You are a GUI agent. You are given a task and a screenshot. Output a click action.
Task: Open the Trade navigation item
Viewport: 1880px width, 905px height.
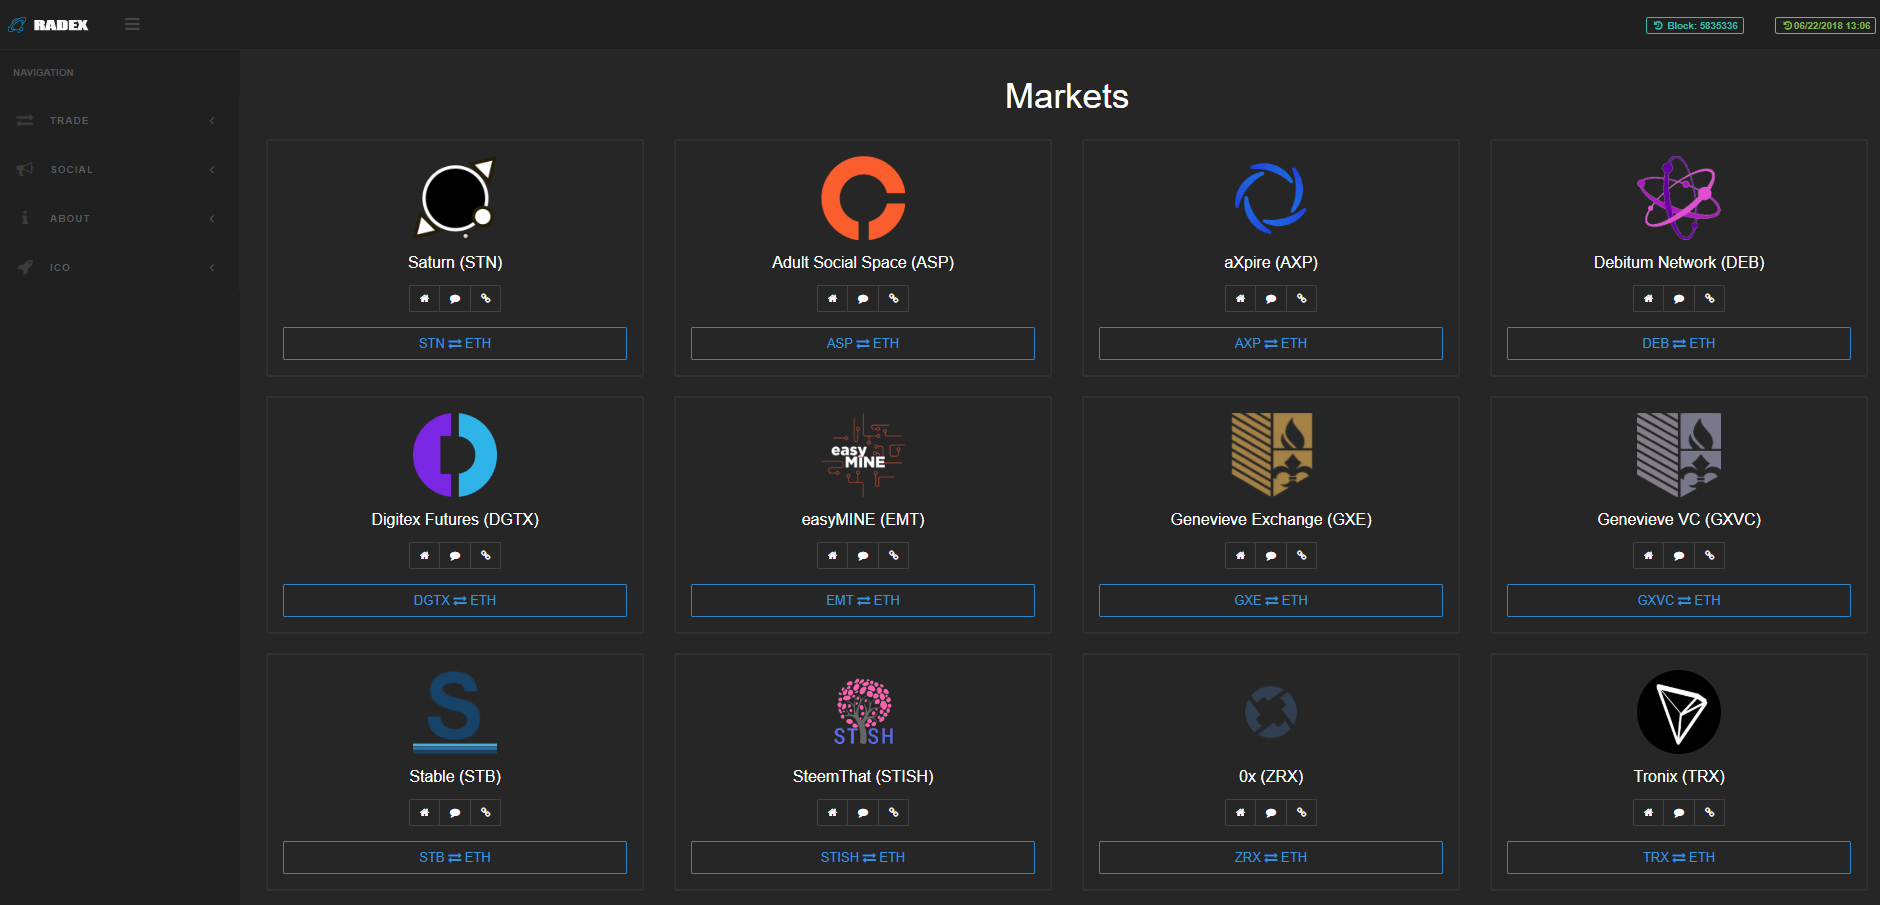[x=119, y=121]
